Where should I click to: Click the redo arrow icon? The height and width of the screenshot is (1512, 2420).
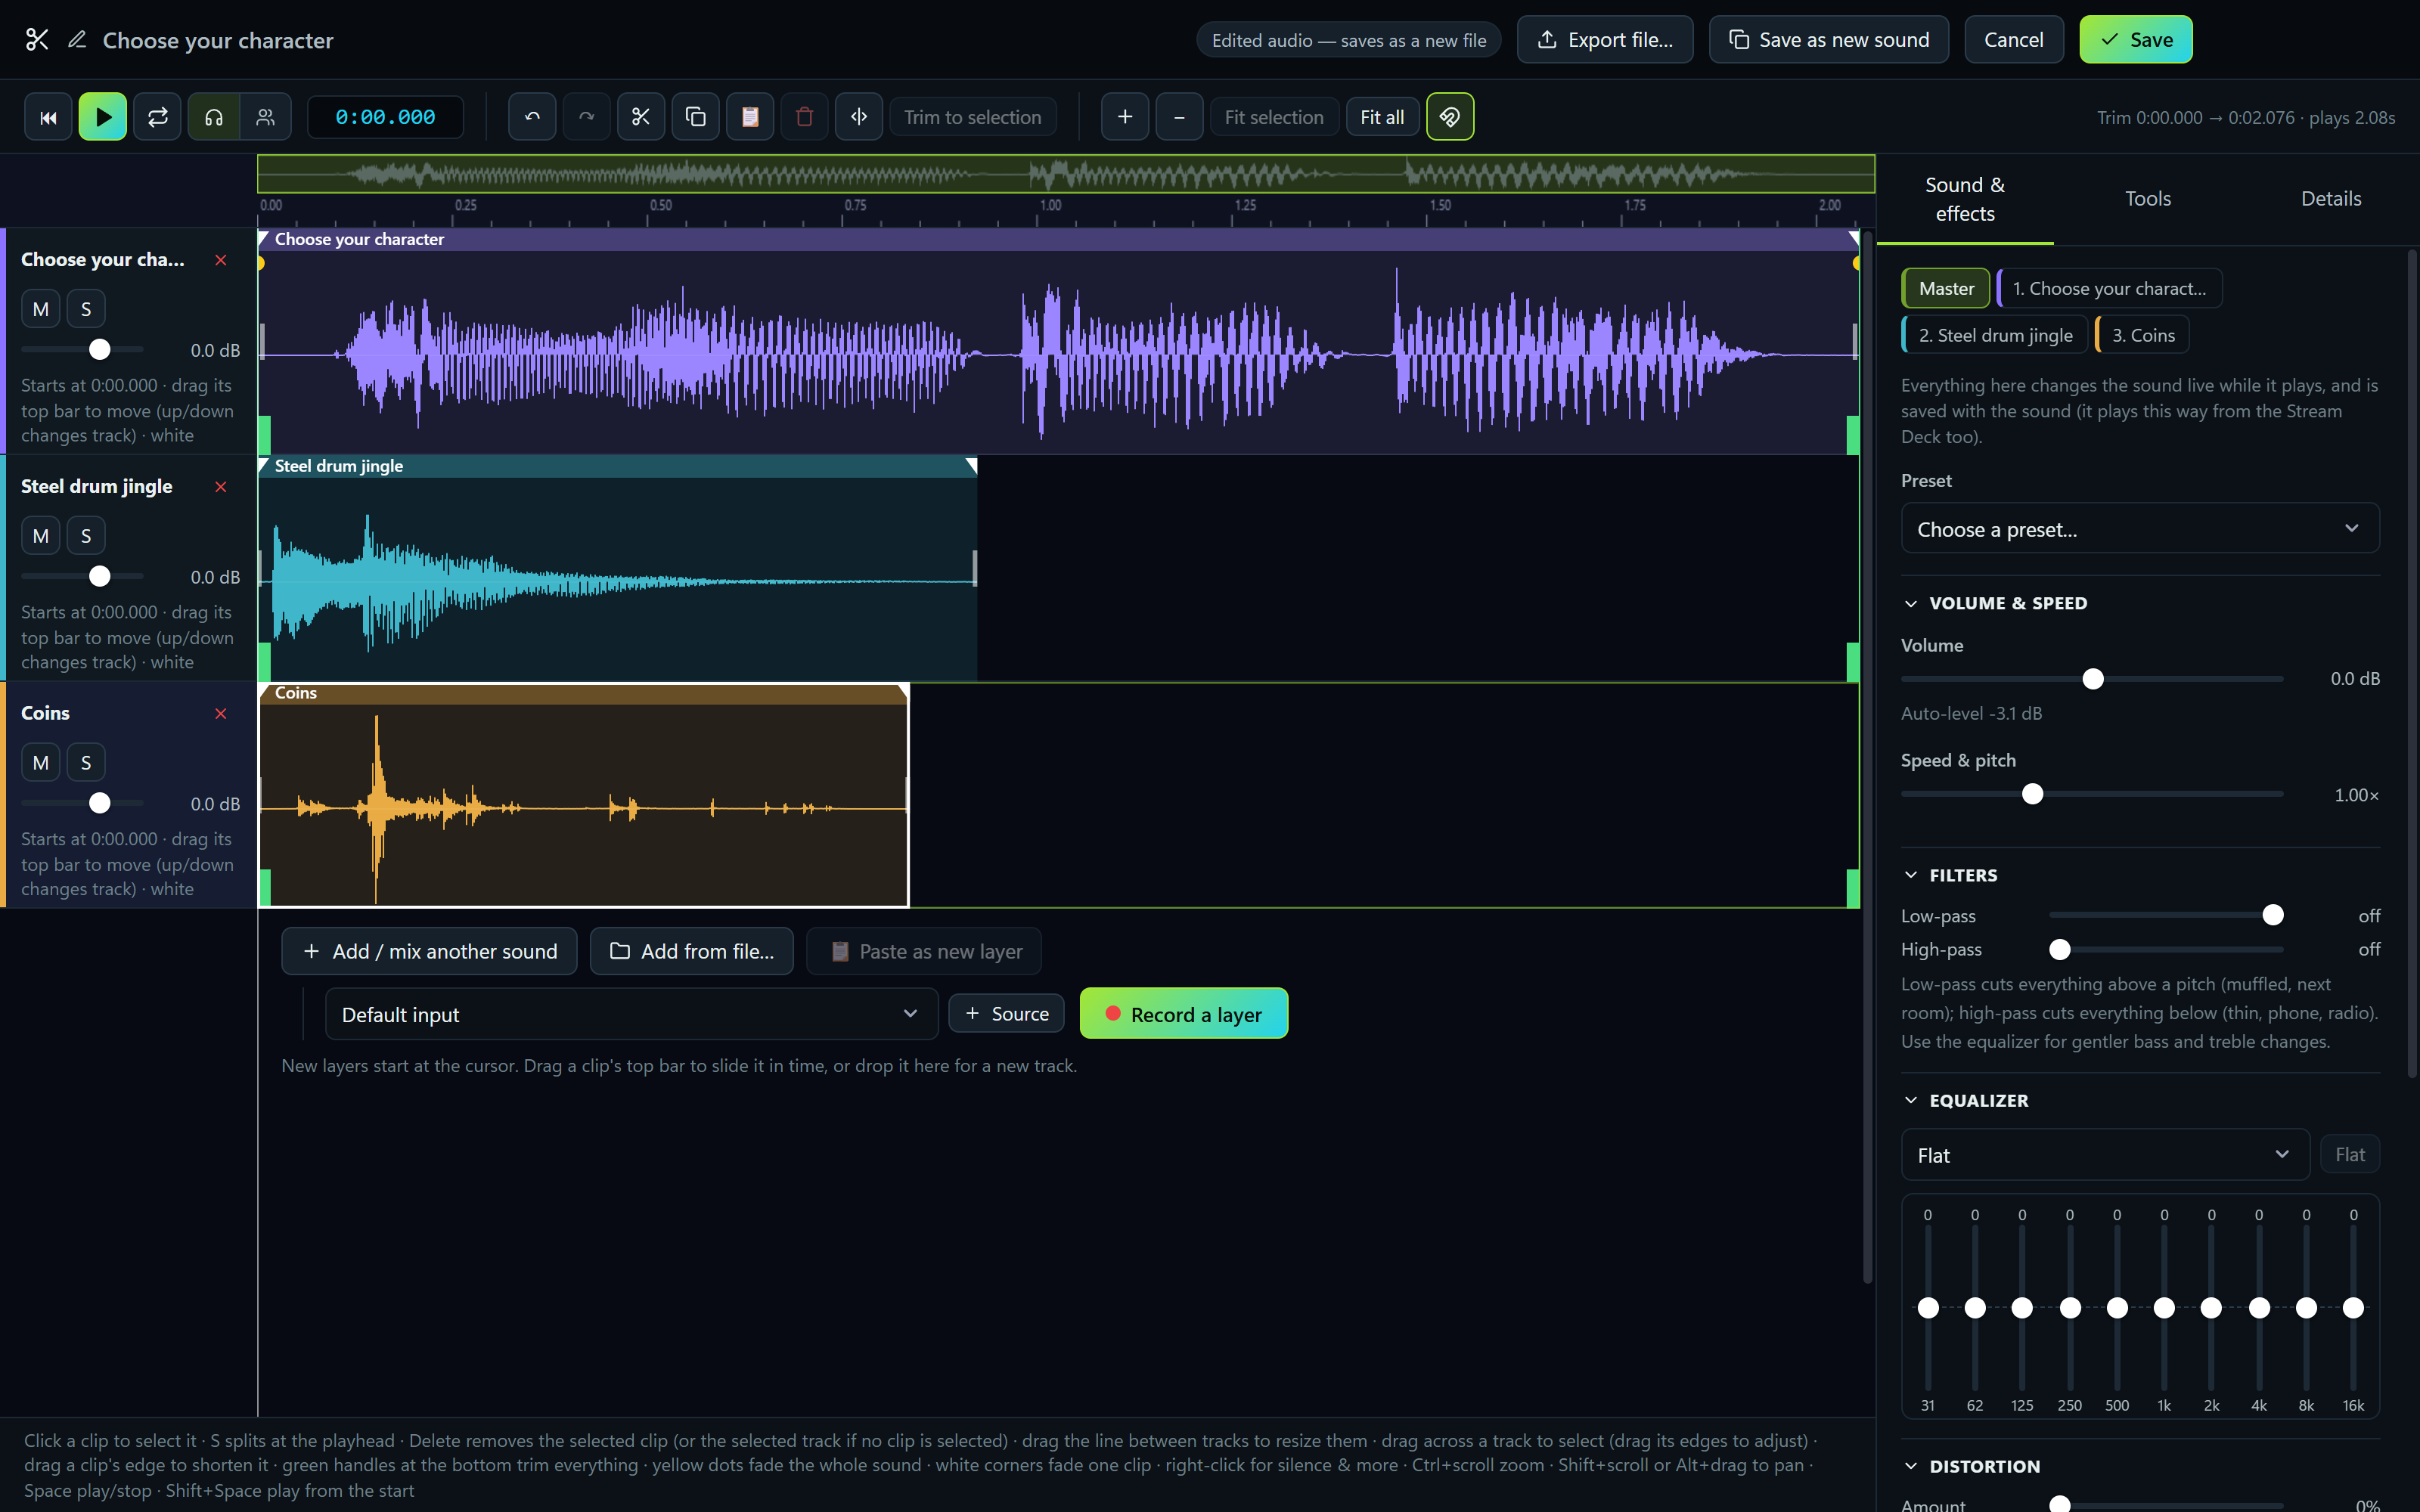point(587,117)
